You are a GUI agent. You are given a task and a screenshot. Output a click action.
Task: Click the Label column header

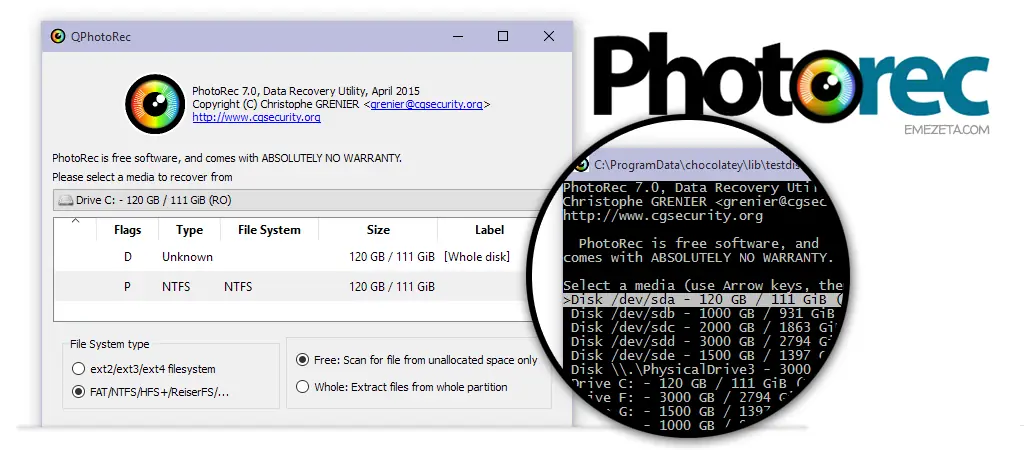pyautogui.click(x=489, y=230)
